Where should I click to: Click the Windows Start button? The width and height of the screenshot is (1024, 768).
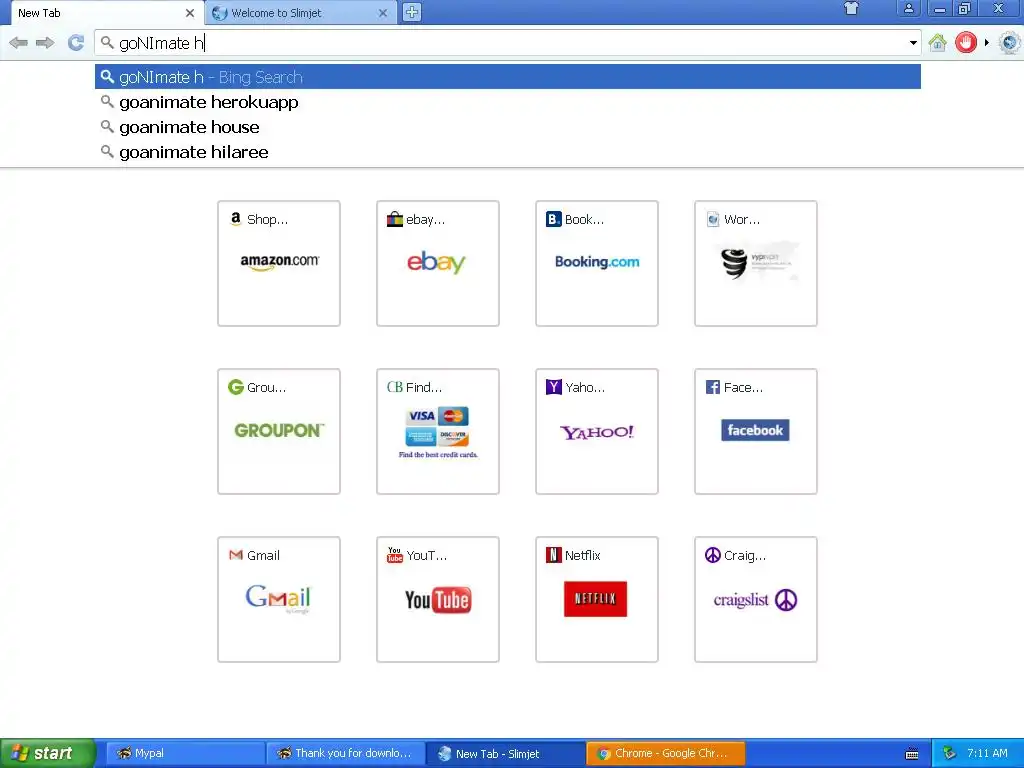47,754
